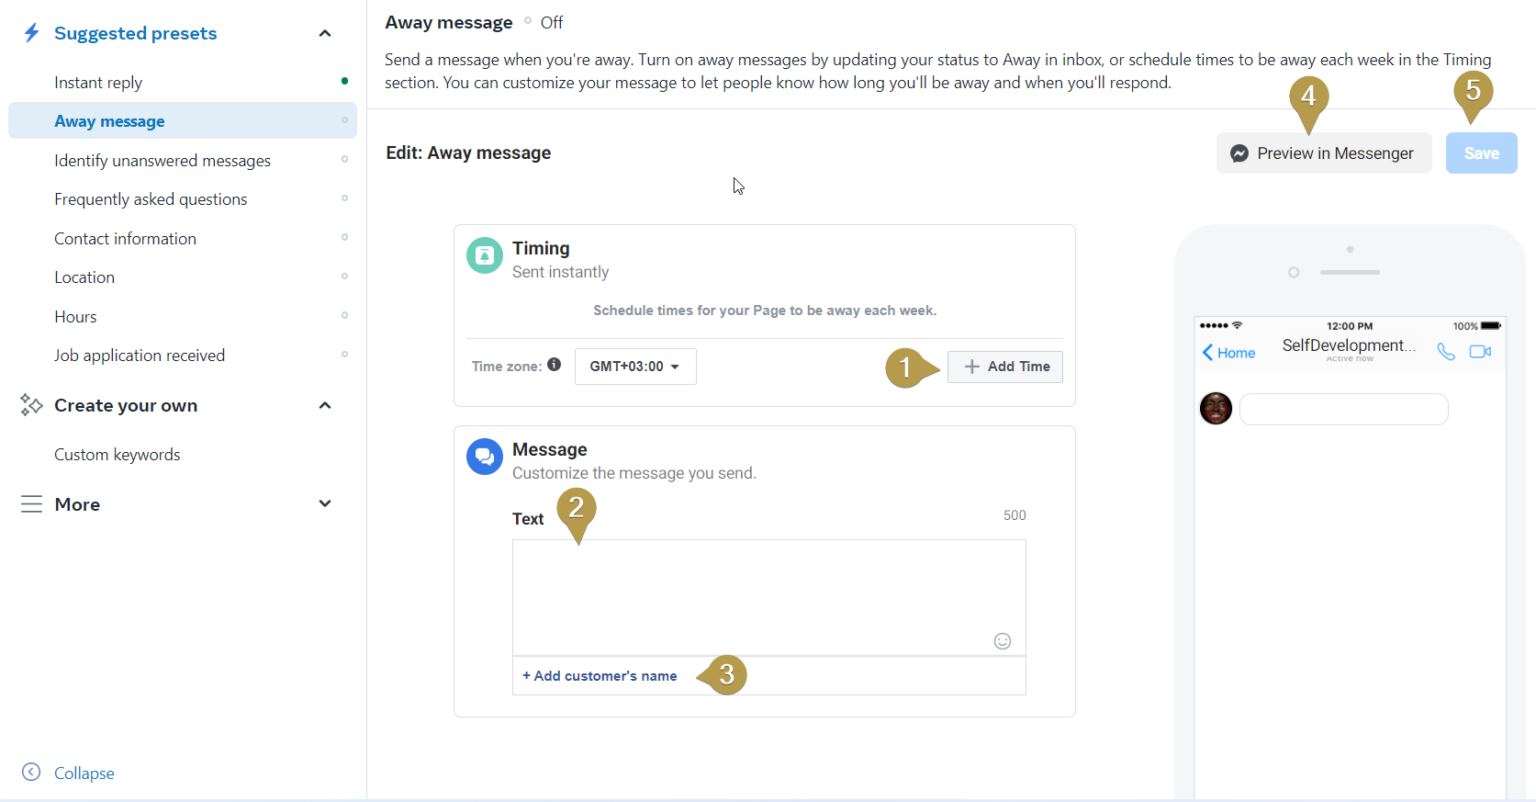Screen dimensions: 1536x802
Task: Click the Save button
Action: [1481, 153]
